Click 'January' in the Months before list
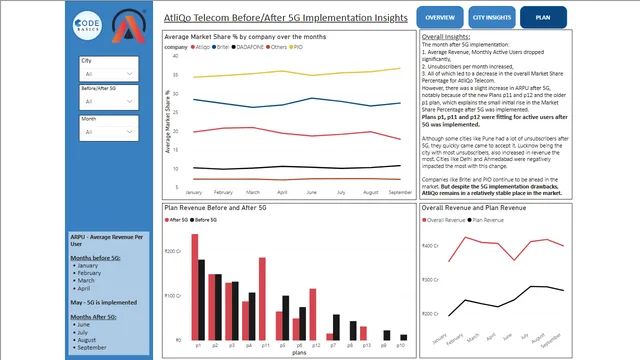This screenshot has height=360, width=640. click(x=88, y=265)
